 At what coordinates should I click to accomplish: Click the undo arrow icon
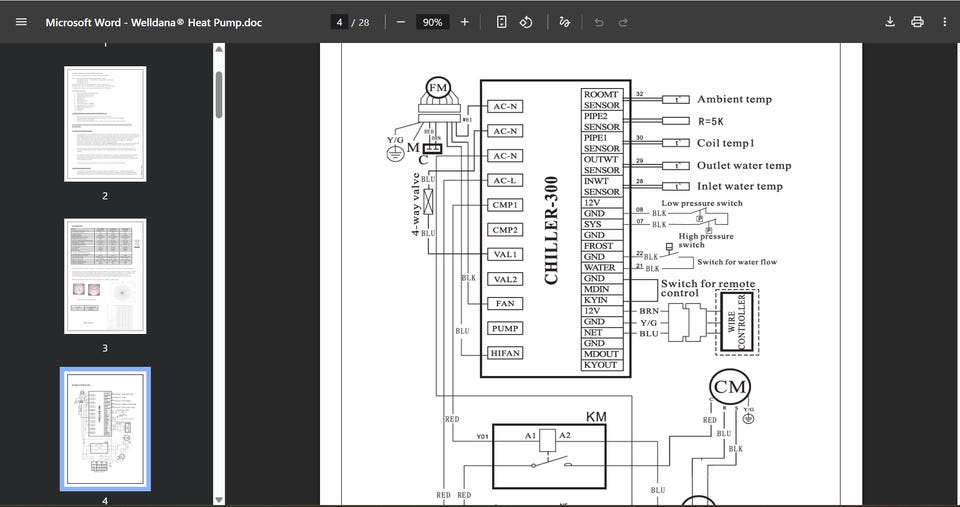(599, 22)
